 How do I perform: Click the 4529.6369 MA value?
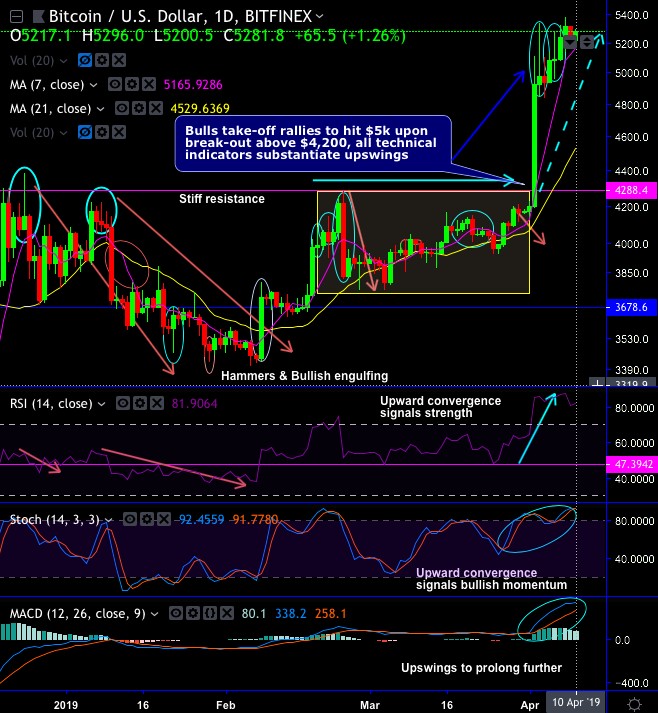[x=200, y=109]
